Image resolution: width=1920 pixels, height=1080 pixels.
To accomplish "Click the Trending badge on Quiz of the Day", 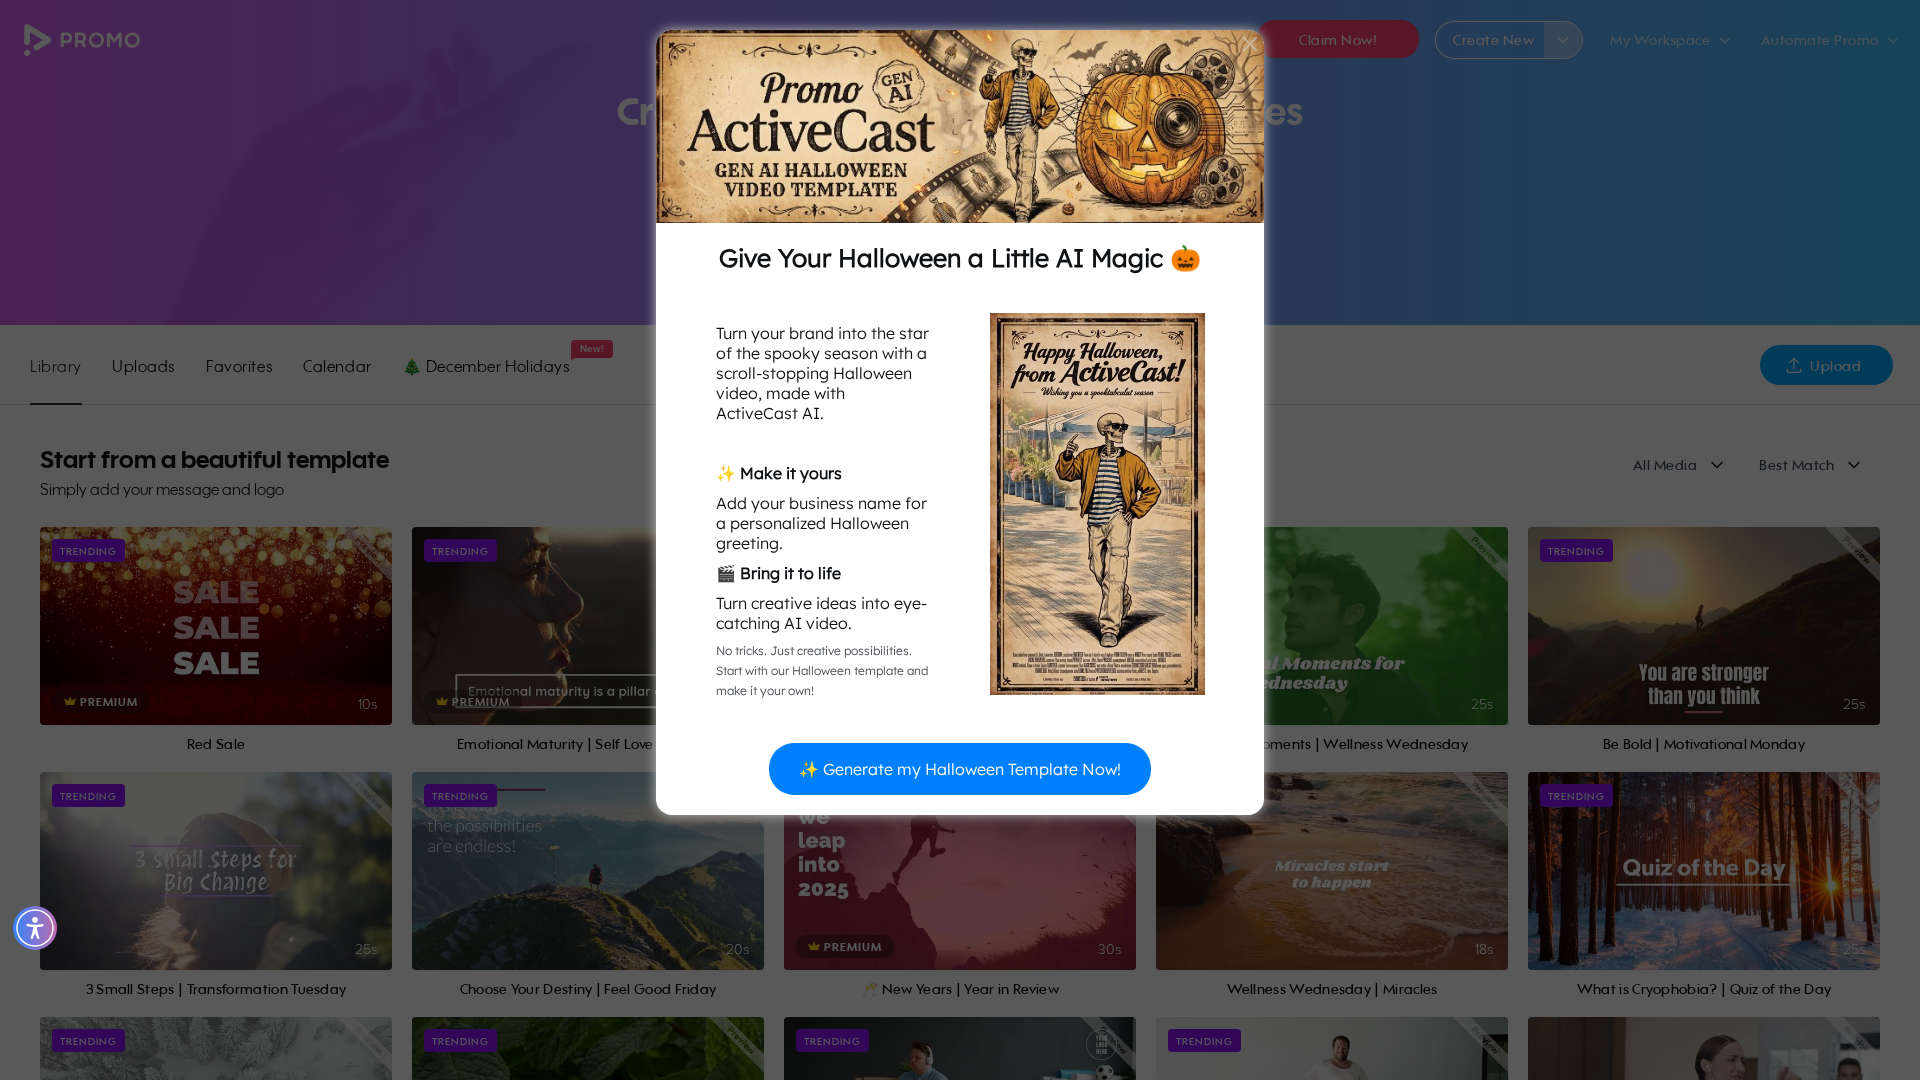I will point(1576,796).
